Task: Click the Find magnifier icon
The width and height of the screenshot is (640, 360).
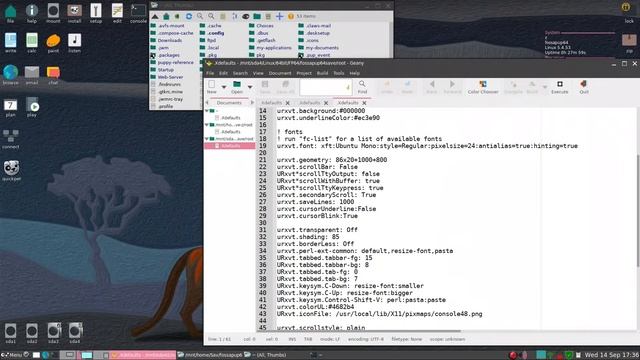Action: coord(362,84)
